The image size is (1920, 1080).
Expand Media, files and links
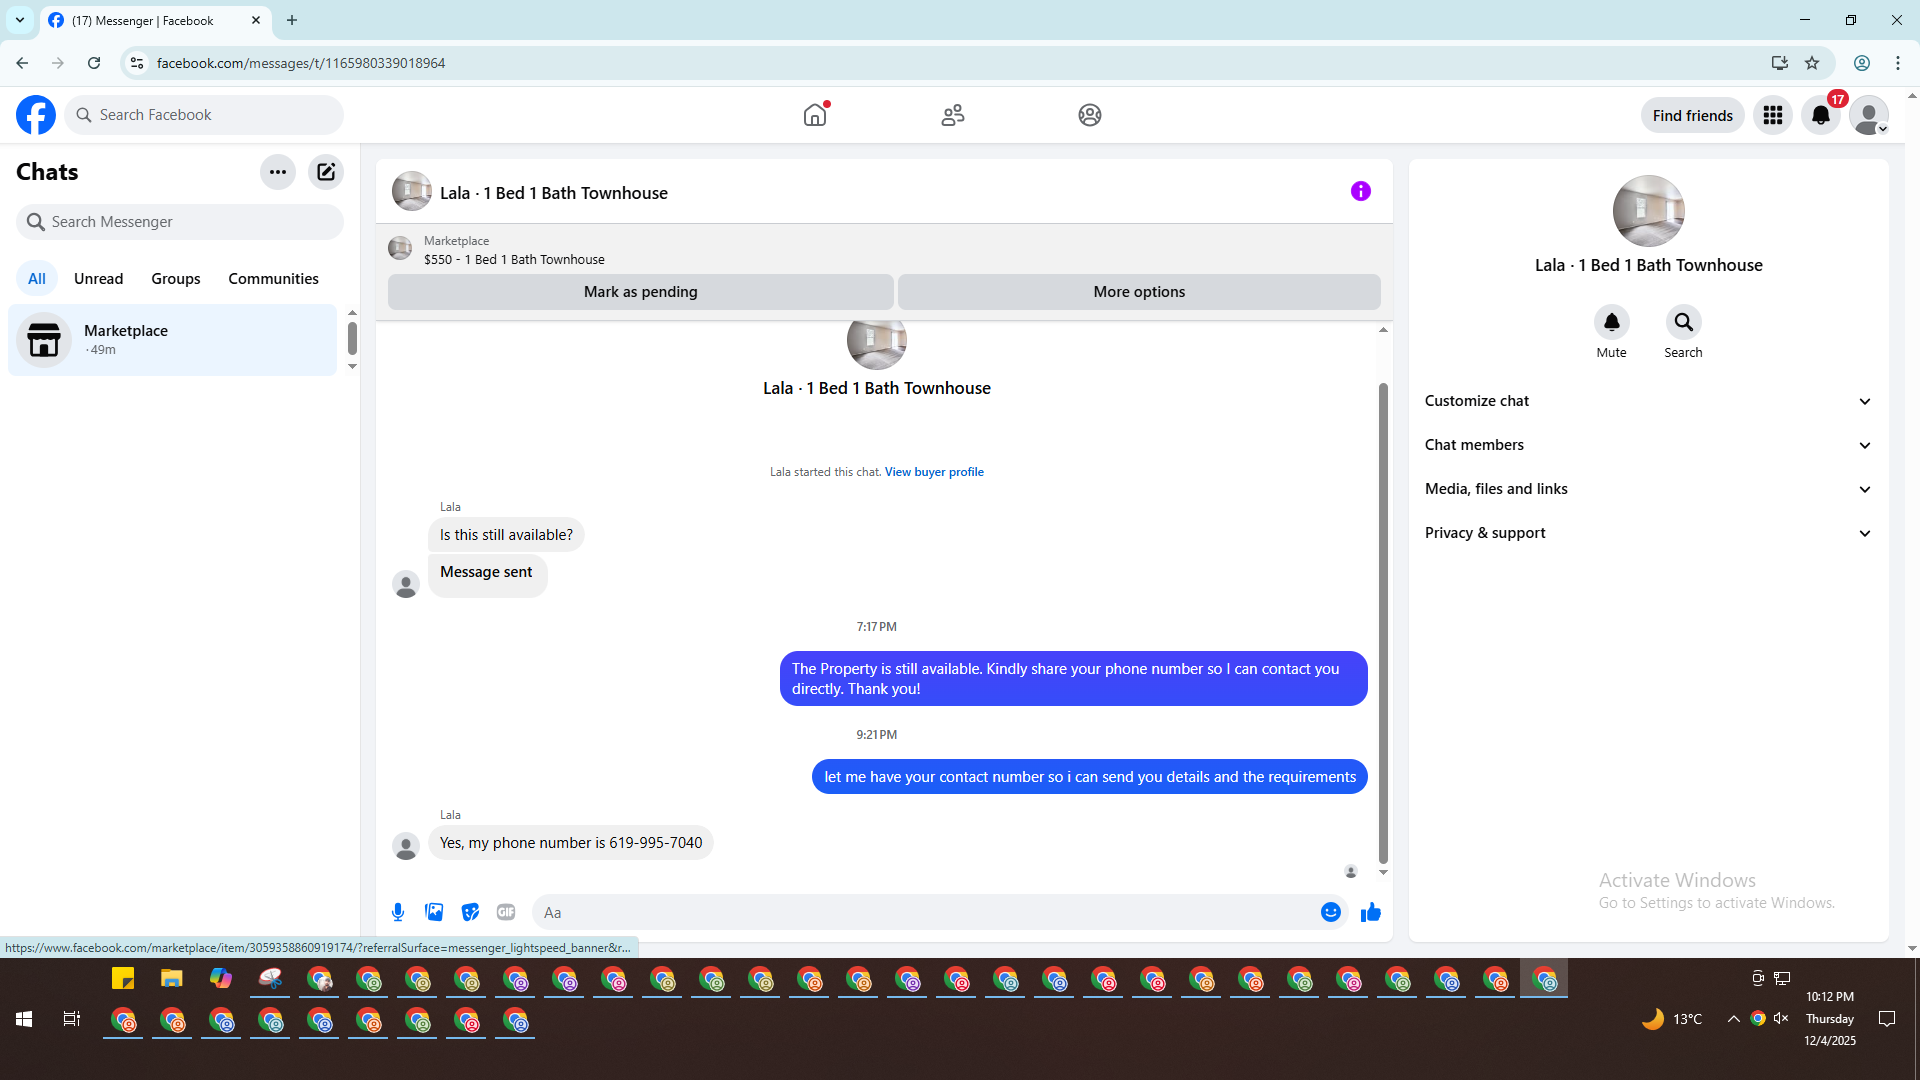tap(1647, 489)
